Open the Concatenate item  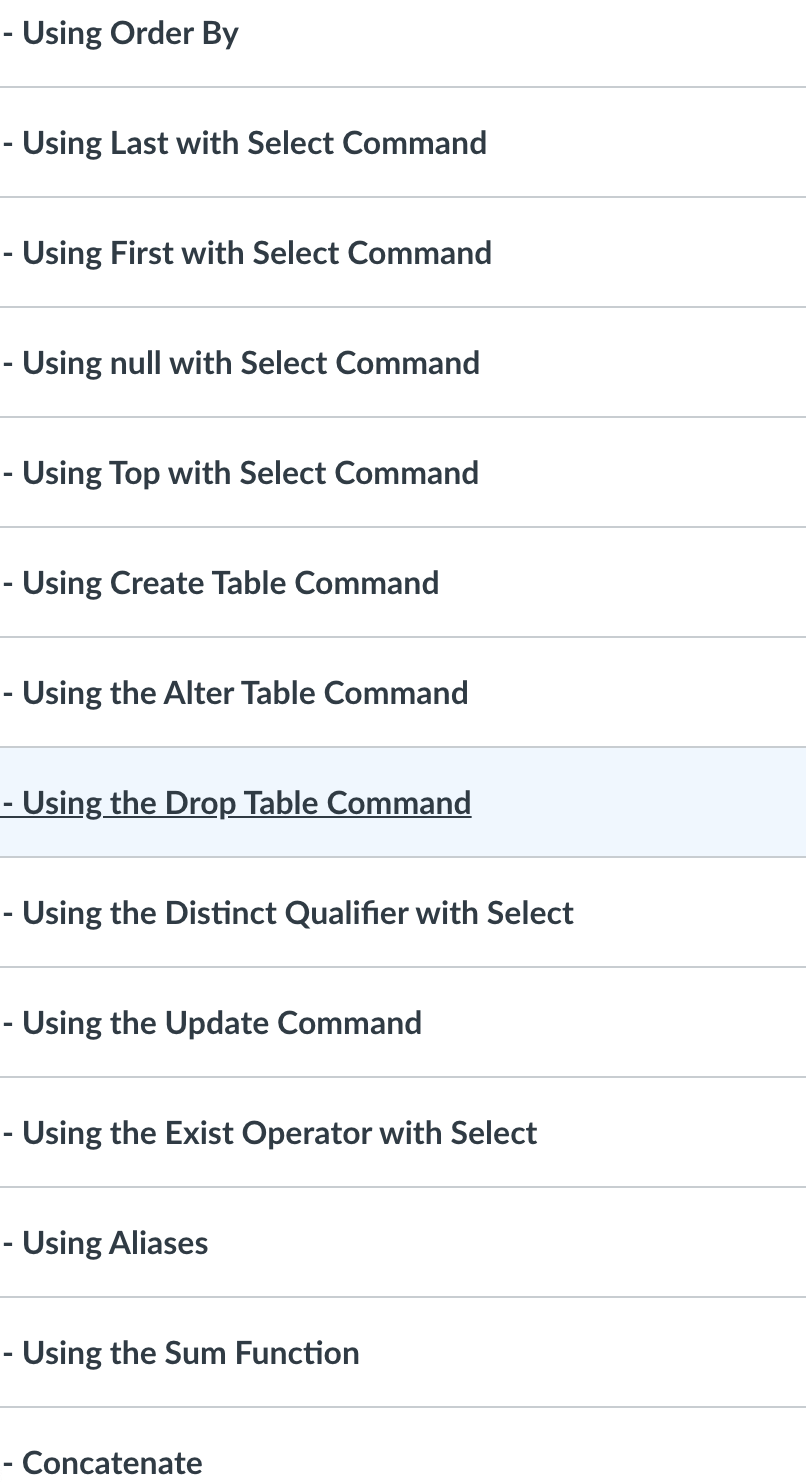pos(102,1463)
